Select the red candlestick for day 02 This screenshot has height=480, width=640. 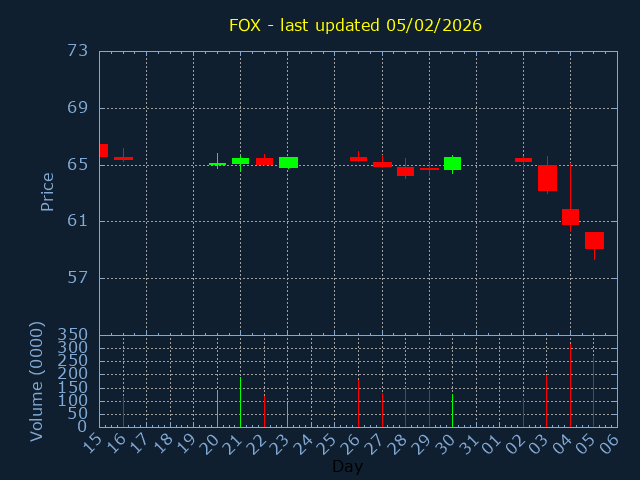click(x=523, y=160)
